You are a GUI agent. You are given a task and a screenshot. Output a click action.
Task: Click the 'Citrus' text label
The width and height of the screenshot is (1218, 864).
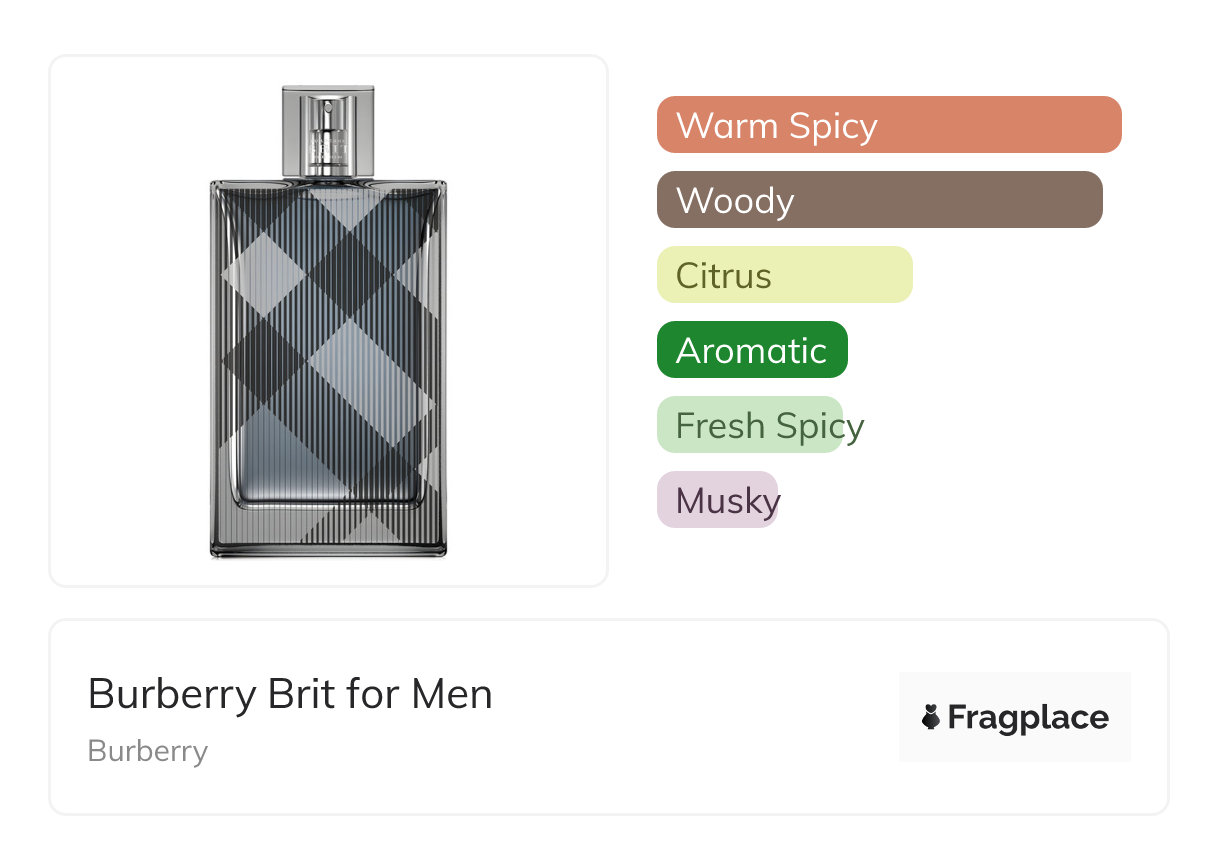point(723,276)
